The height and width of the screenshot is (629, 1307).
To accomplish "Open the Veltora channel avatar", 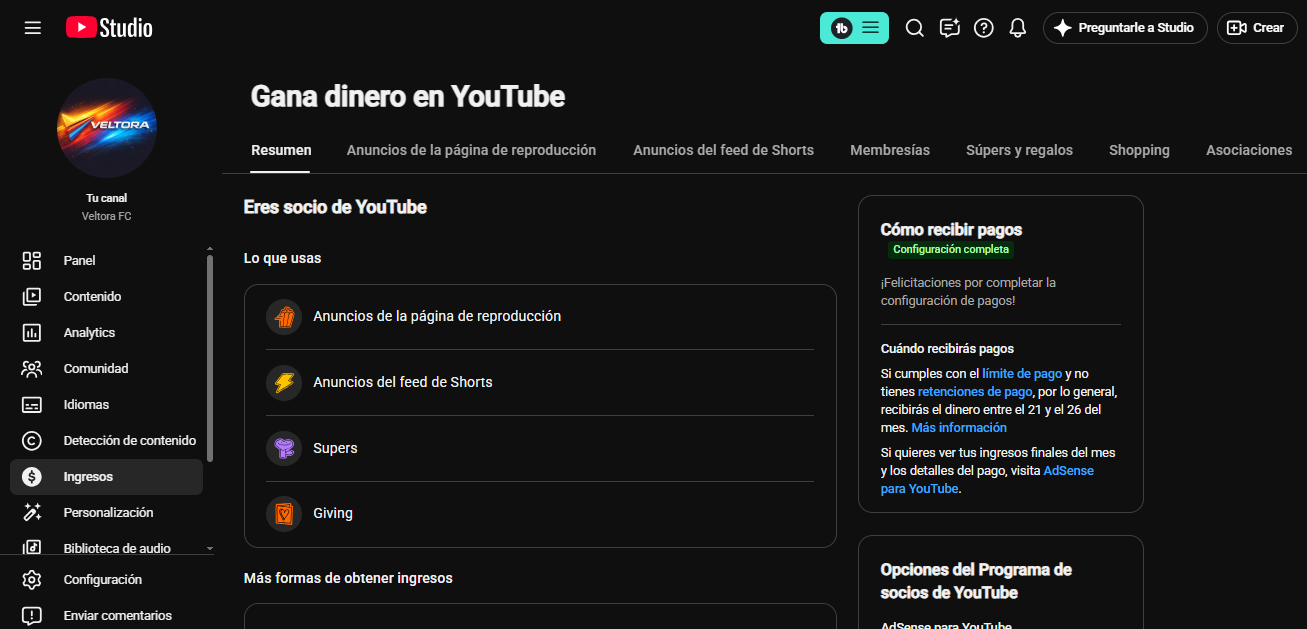I will tap(107, 128).
